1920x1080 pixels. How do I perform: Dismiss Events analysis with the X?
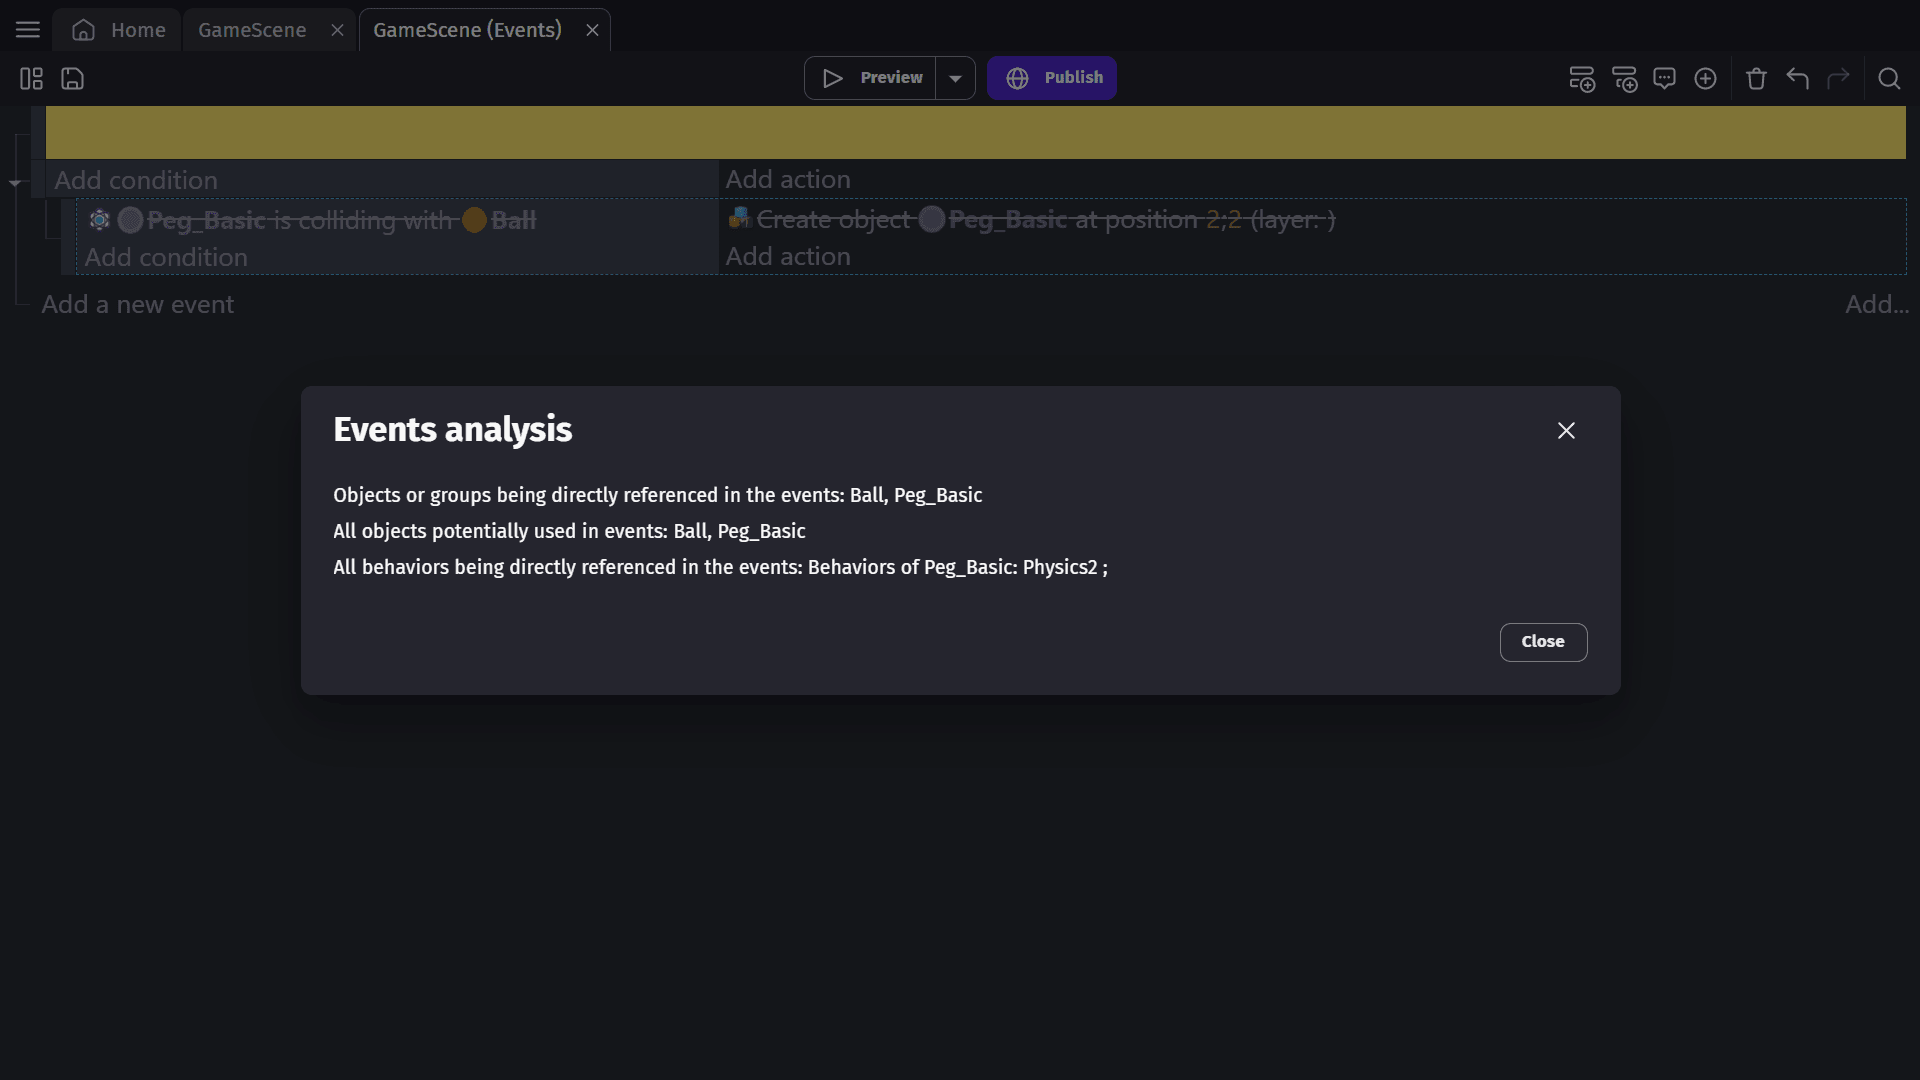click(1566, 431)
